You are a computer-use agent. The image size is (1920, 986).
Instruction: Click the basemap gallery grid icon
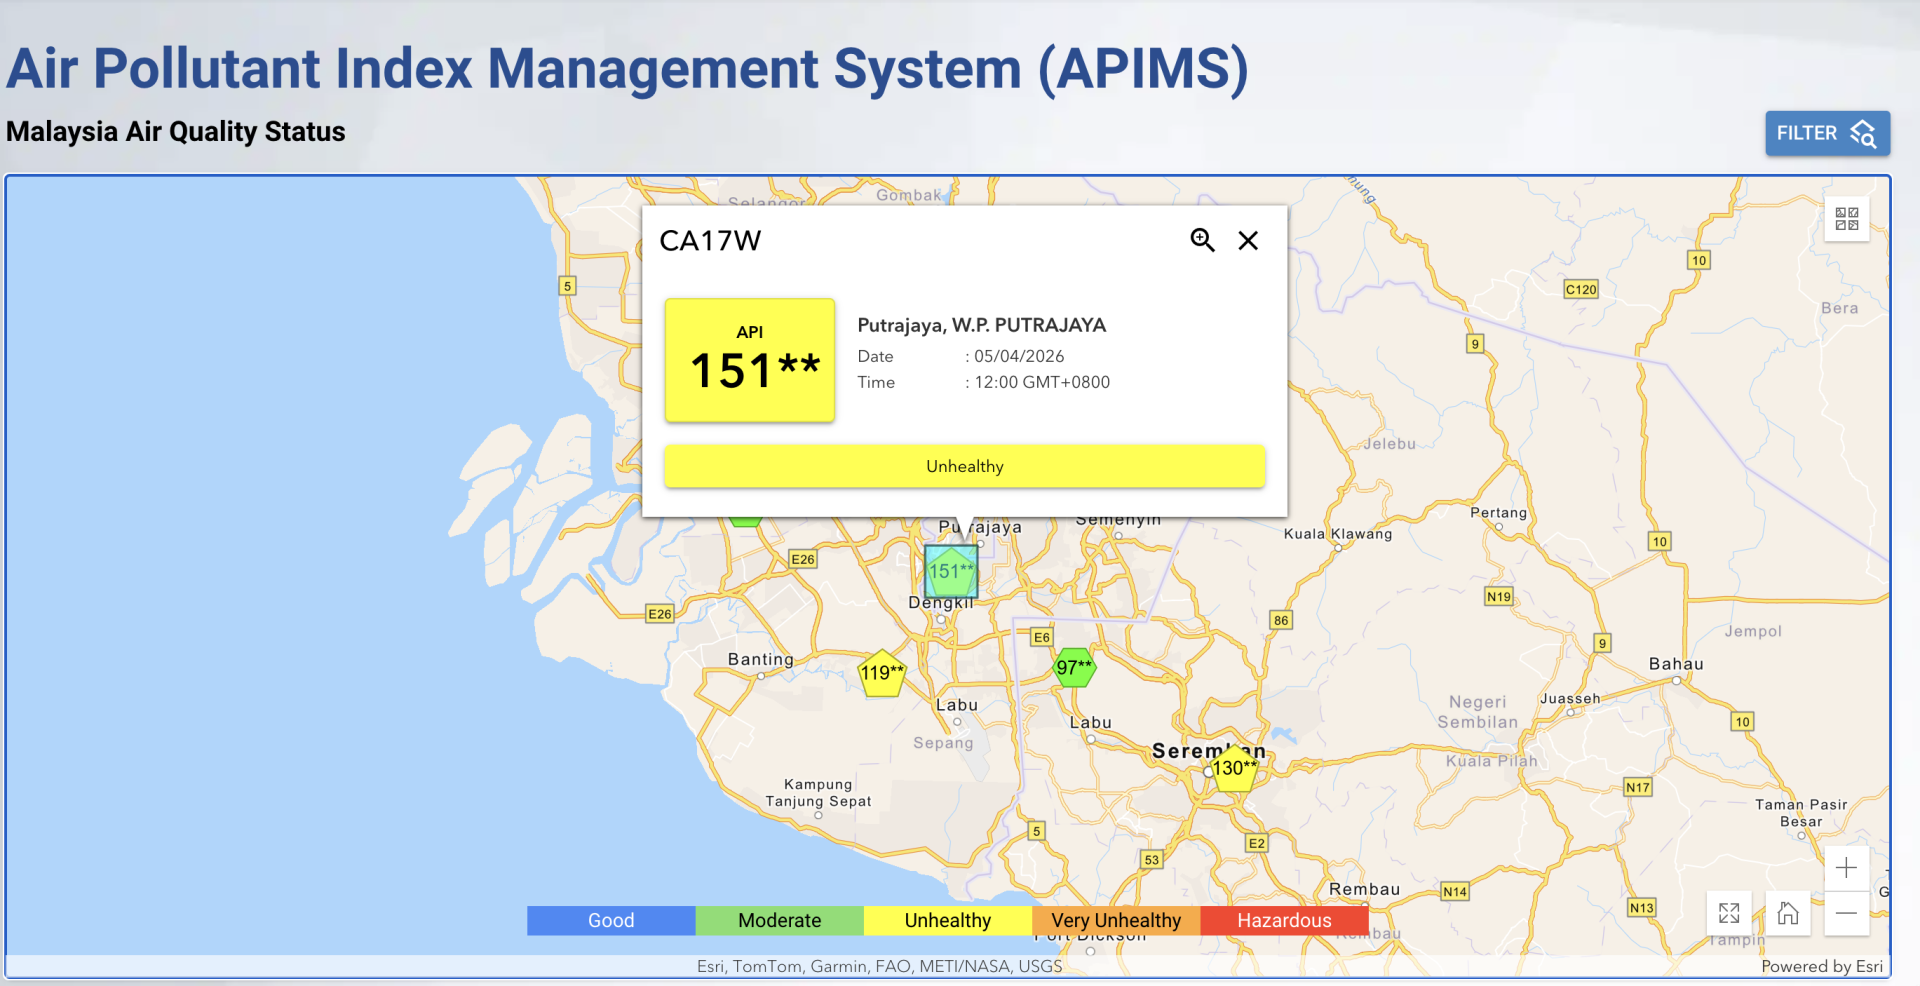[x=1846, y=218]
